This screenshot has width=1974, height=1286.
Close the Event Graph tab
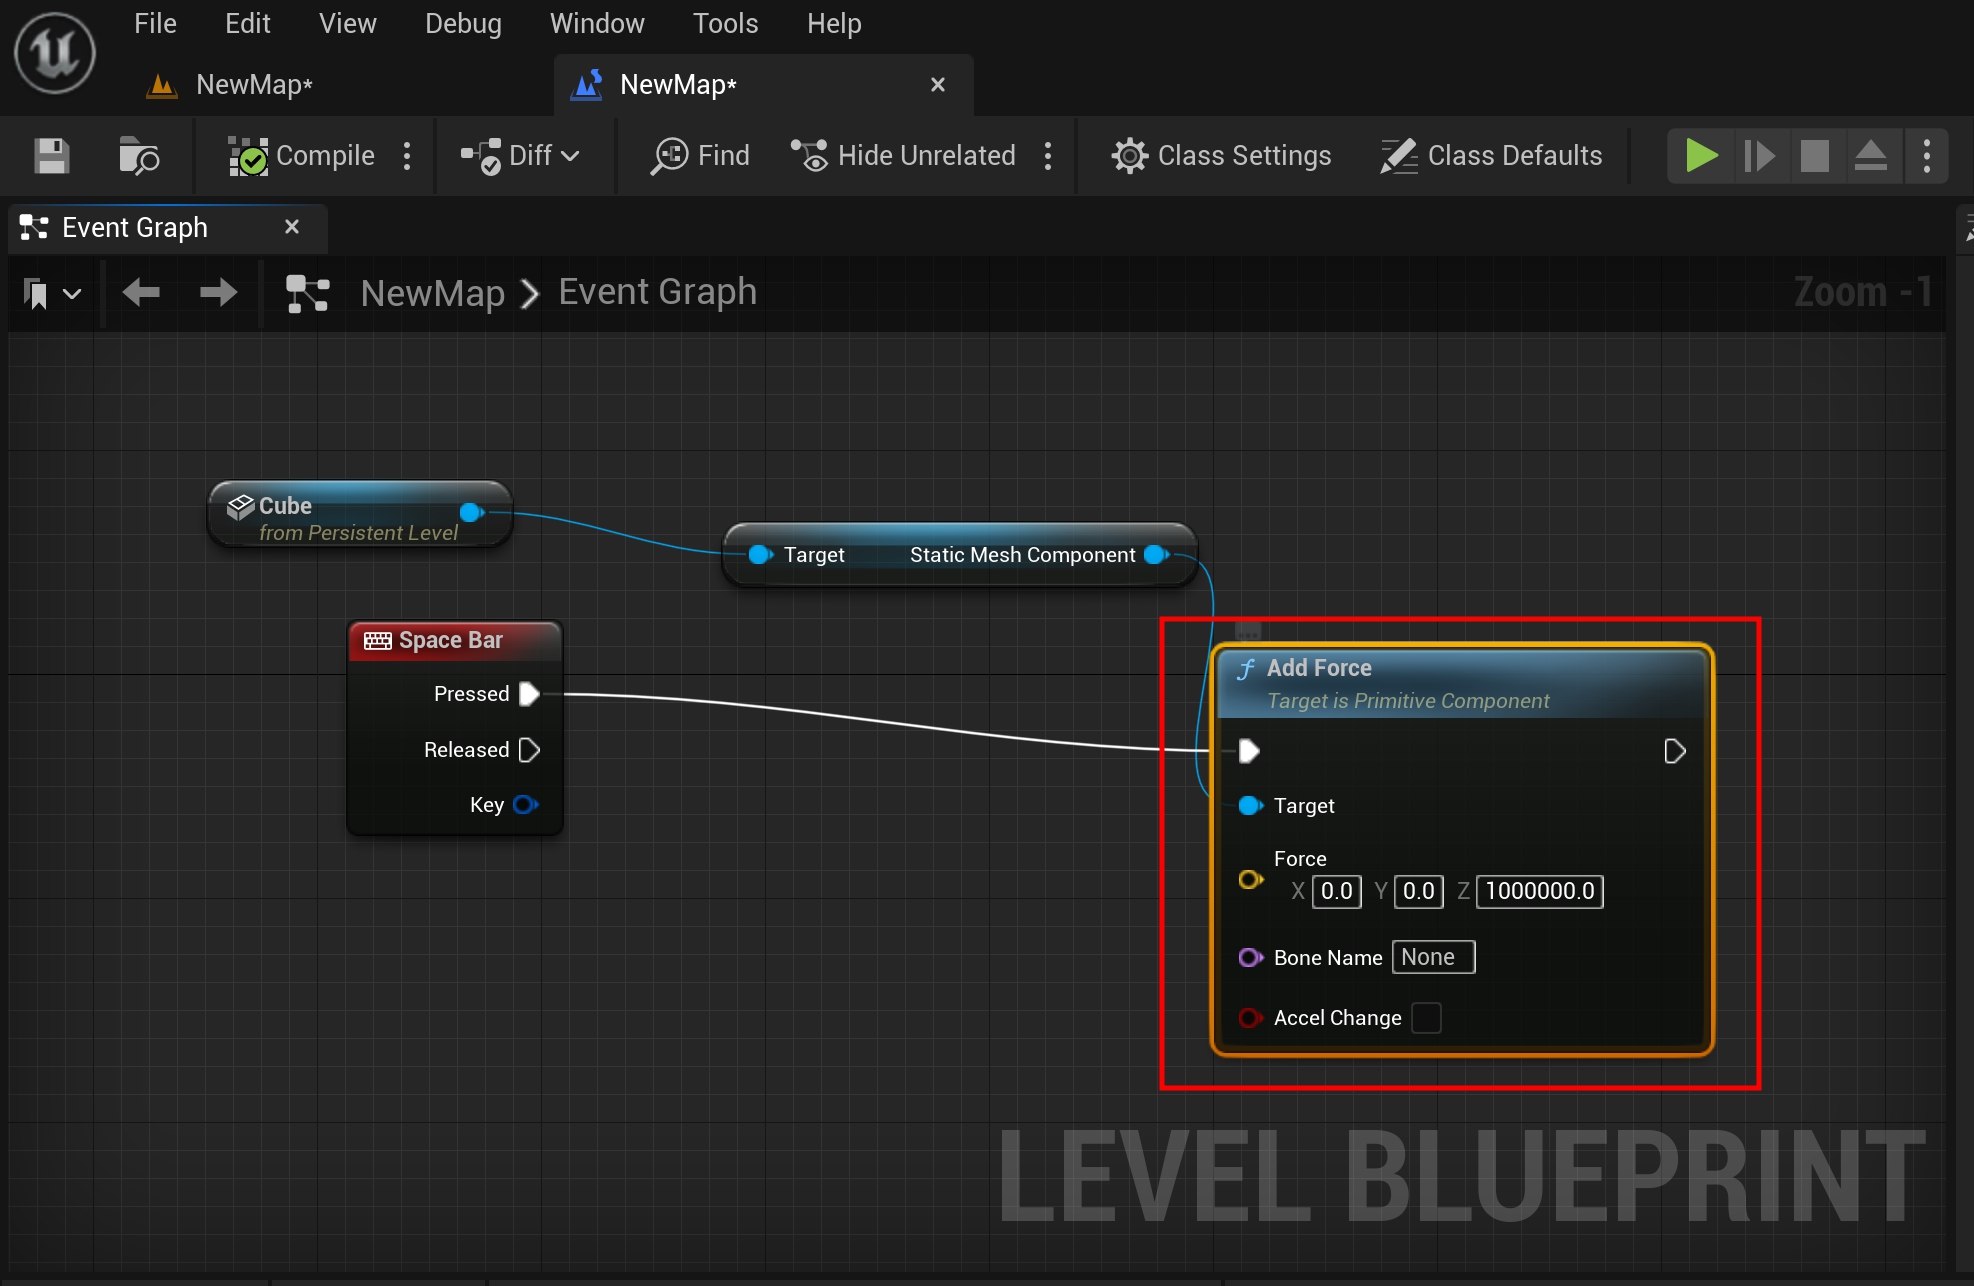click(292, 227)
